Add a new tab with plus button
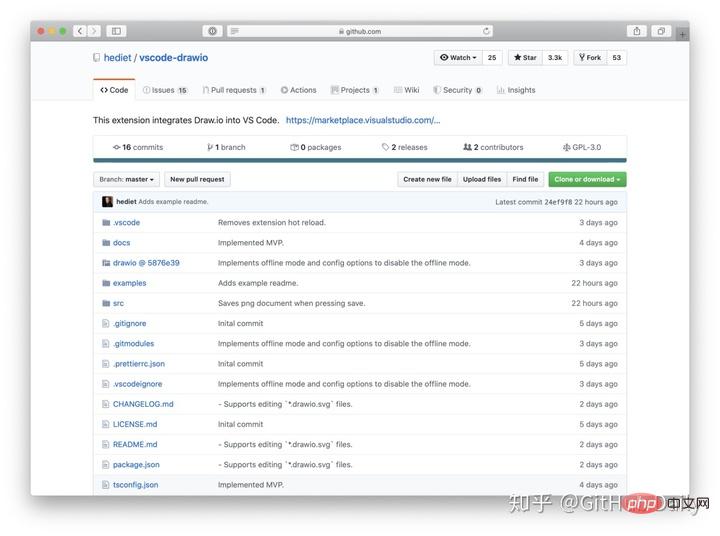The width and height of the screenshot is (720, 536). click(x=682, y=34)
